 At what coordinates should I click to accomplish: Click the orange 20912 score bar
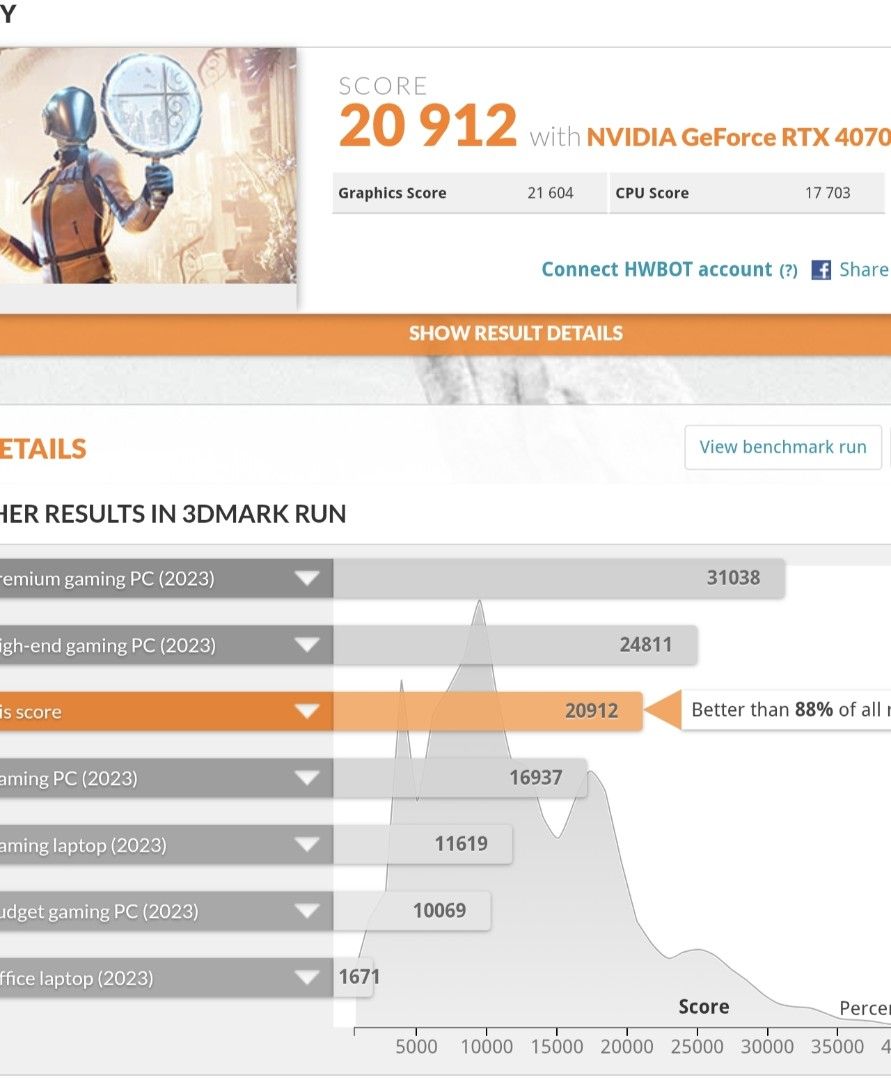[x=488, y=711]
